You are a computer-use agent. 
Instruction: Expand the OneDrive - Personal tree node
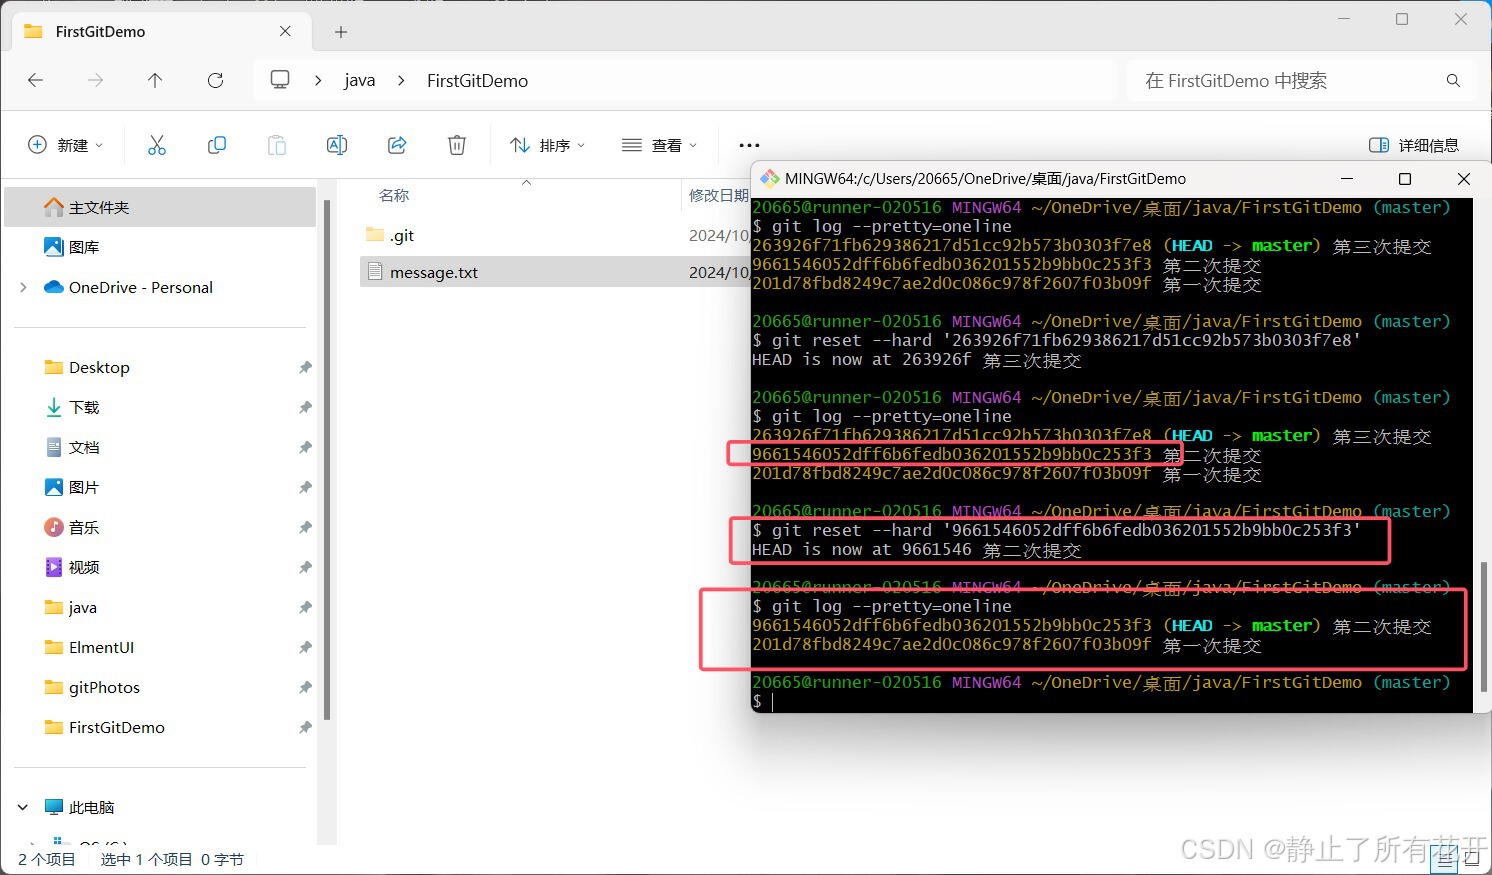pyautogui.click(x=23, y=287)
